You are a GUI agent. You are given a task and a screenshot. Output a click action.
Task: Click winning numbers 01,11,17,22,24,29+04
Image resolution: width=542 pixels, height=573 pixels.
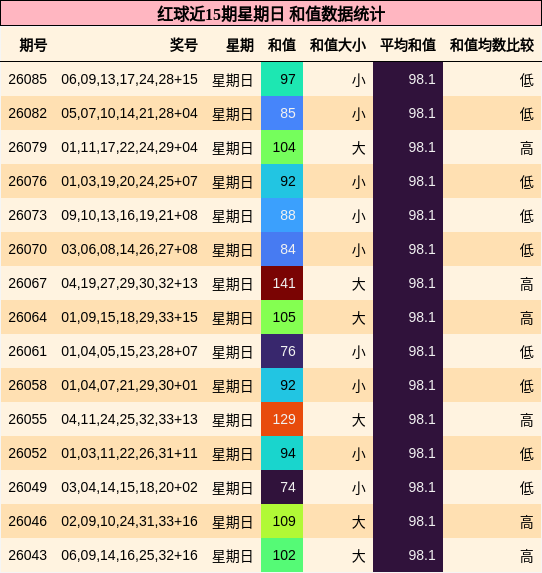[x=129, y=147]
